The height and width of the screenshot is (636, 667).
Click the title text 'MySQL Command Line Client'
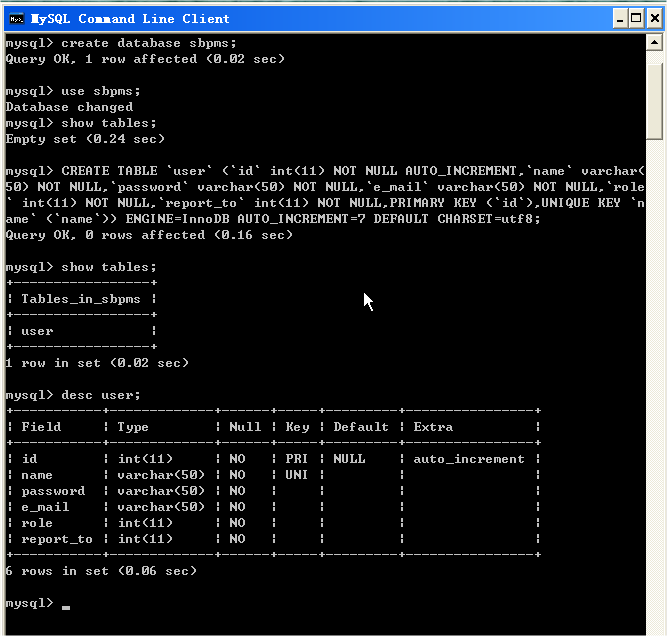click(130, 19)
